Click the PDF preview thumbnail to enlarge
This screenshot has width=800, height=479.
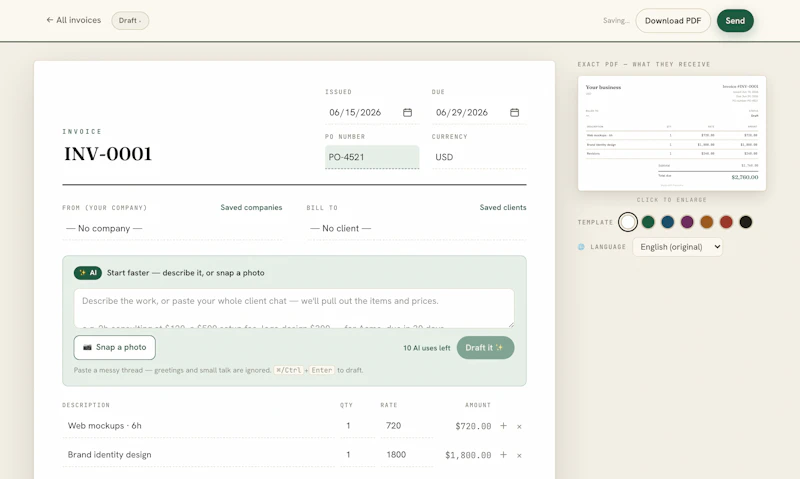tap(671, 133)
